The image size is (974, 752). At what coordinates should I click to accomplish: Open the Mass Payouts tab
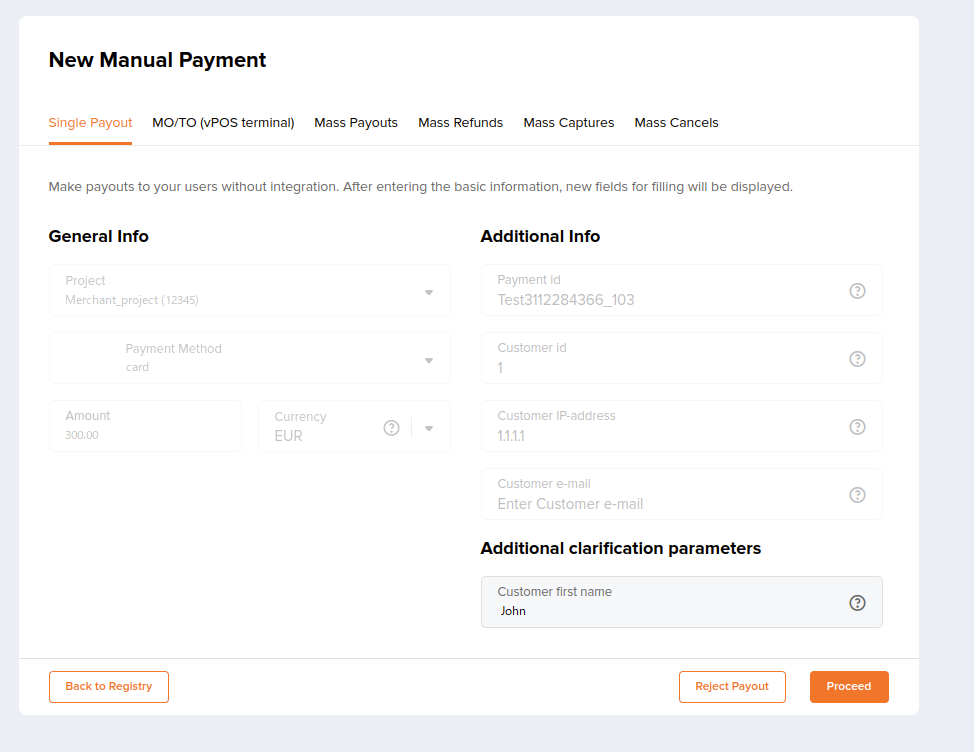point(356,123)
